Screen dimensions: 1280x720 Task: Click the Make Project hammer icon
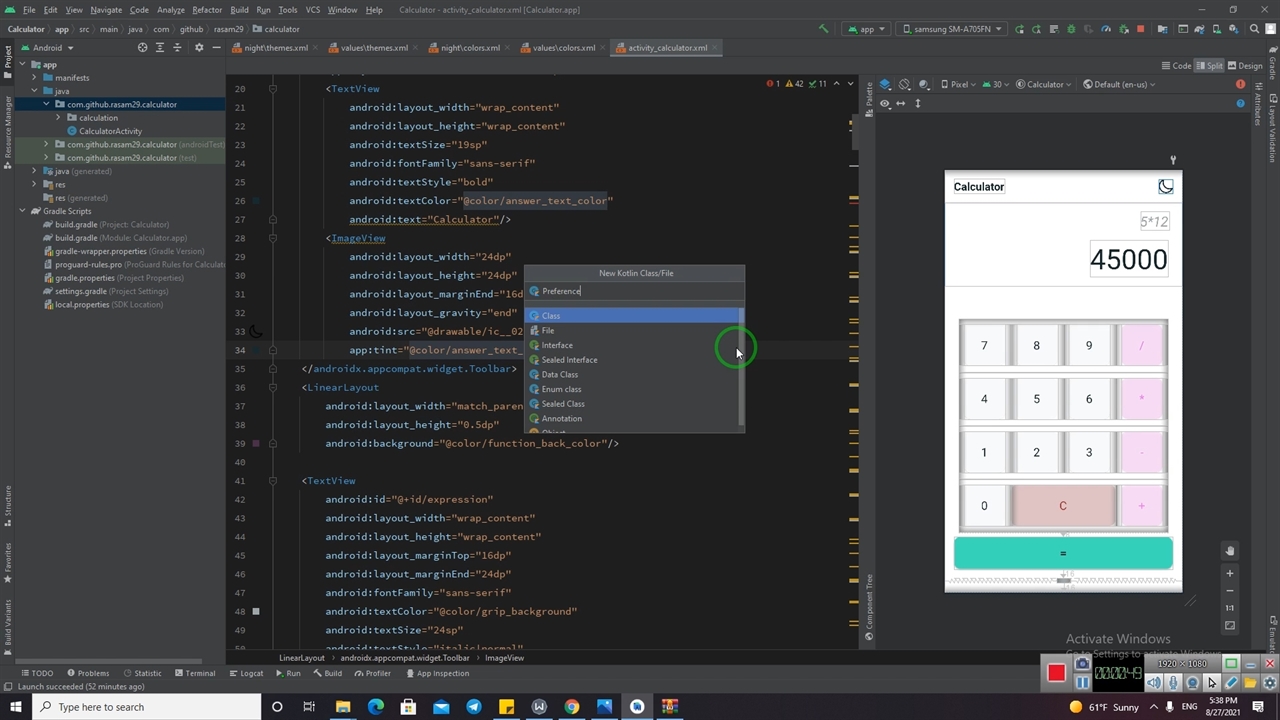click(x=823, y=29)
